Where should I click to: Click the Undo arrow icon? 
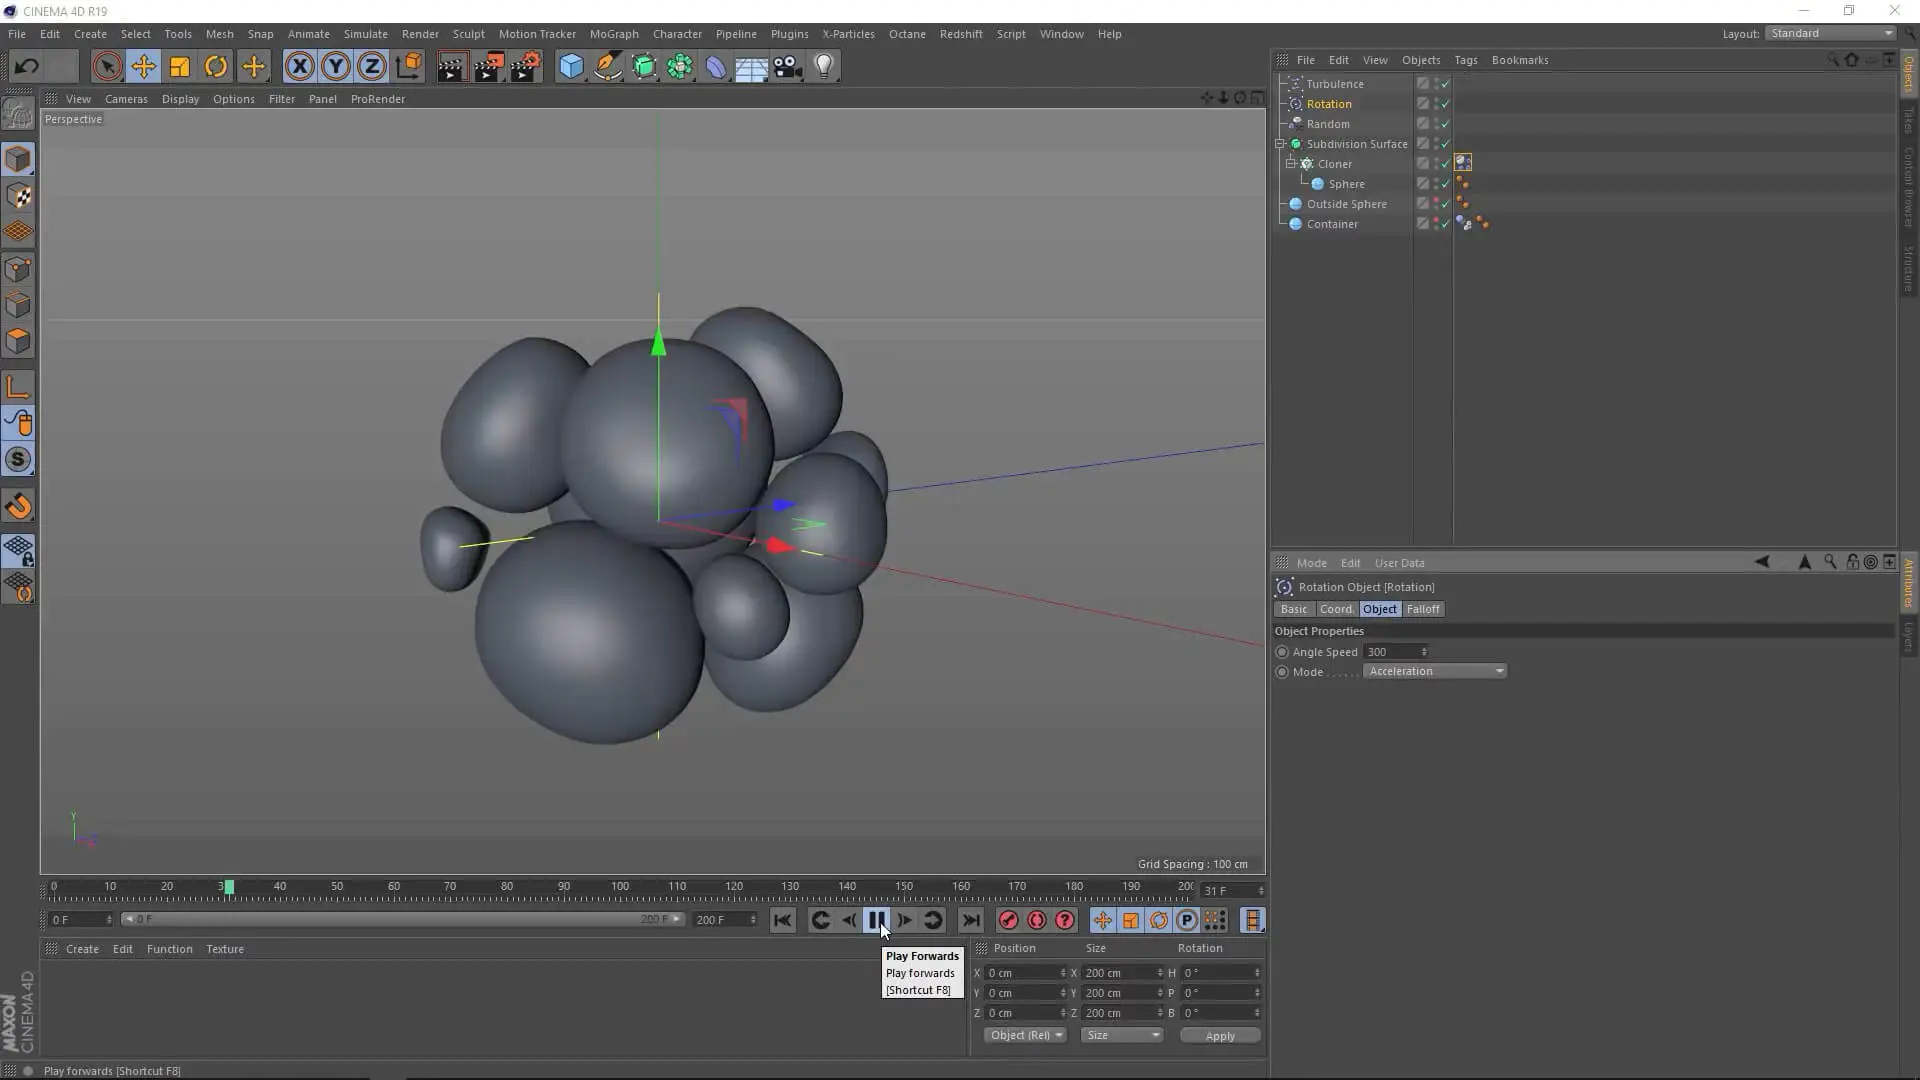coord(27,67)
